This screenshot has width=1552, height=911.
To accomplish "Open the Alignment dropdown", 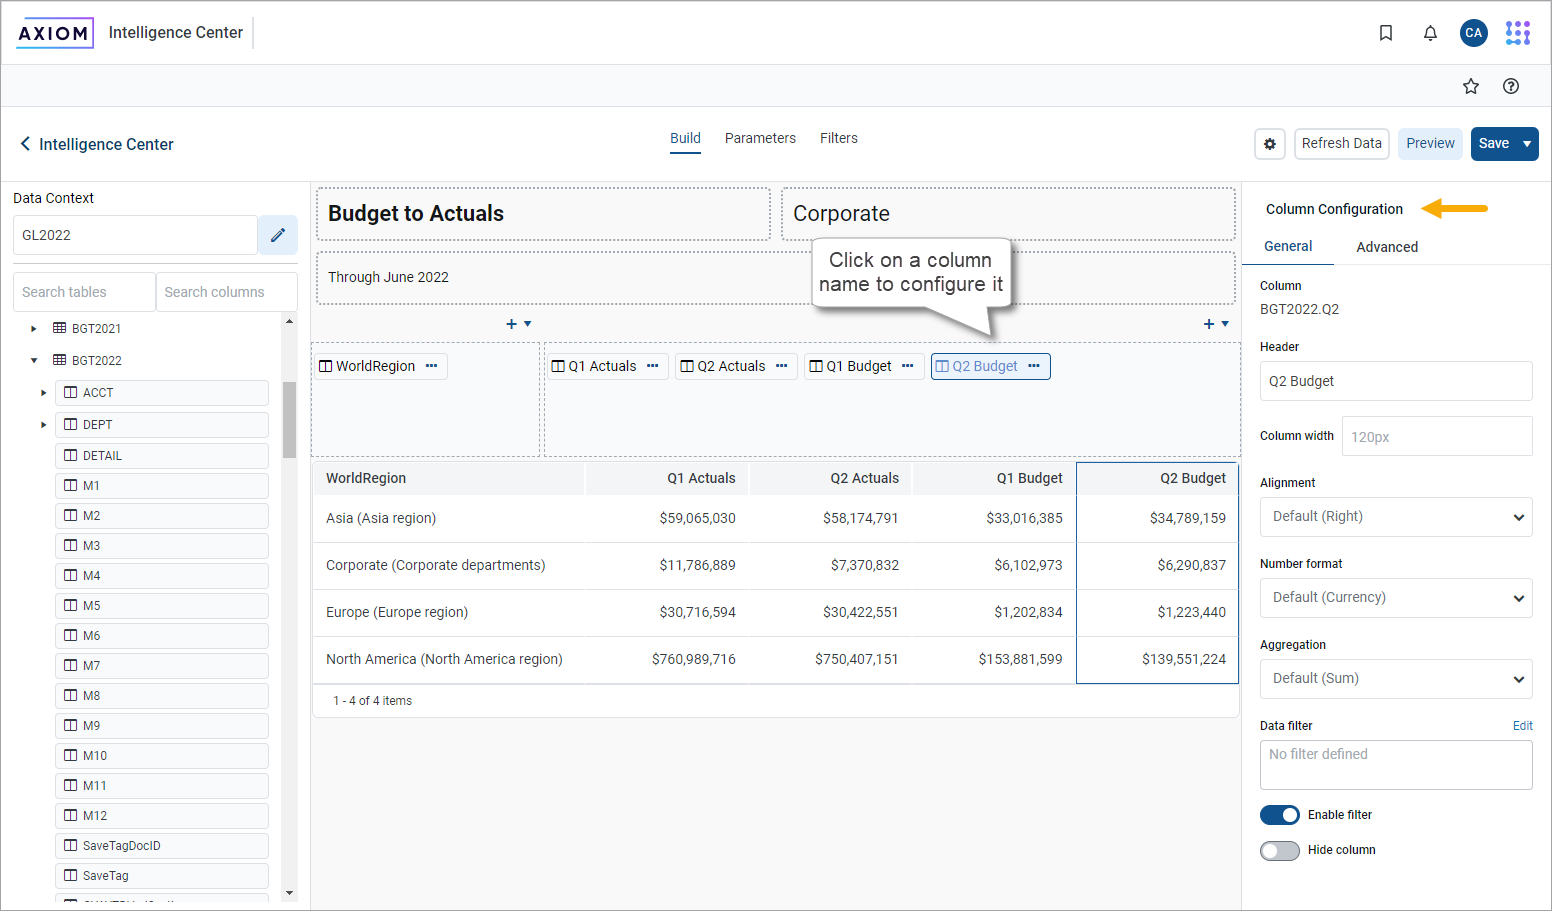I will pyautogui.click(x=1396, y=516).
